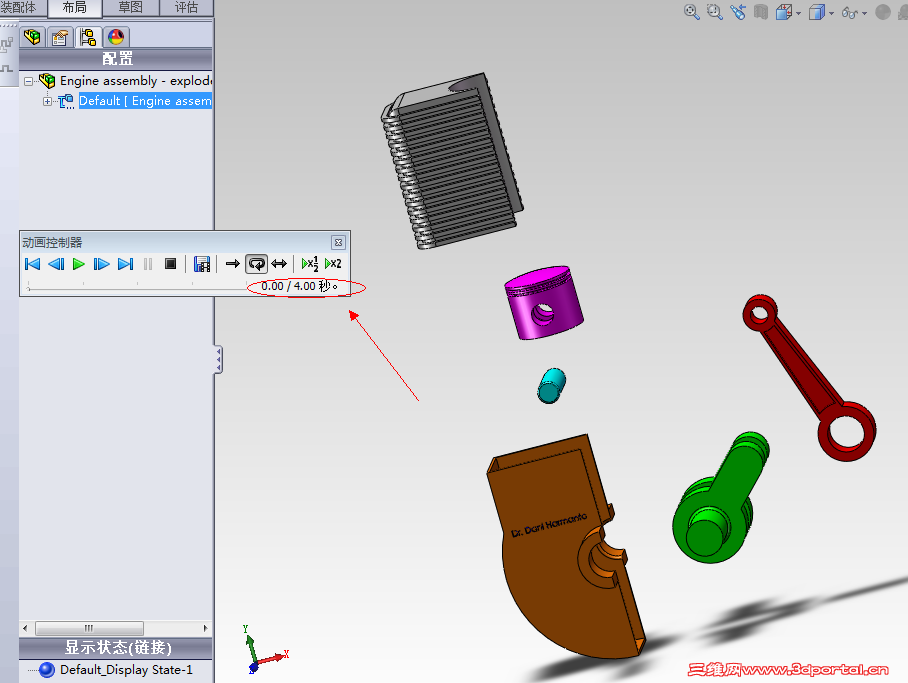Click the top step-shaped left sidebar icon

(7, 44)
